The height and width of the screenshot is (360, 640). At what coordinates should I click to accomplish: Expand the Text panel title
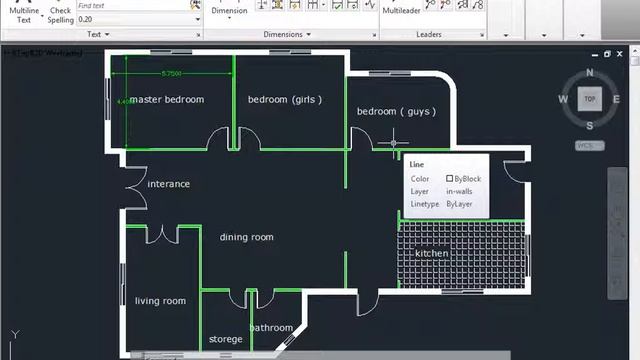[x=98, y=34]
